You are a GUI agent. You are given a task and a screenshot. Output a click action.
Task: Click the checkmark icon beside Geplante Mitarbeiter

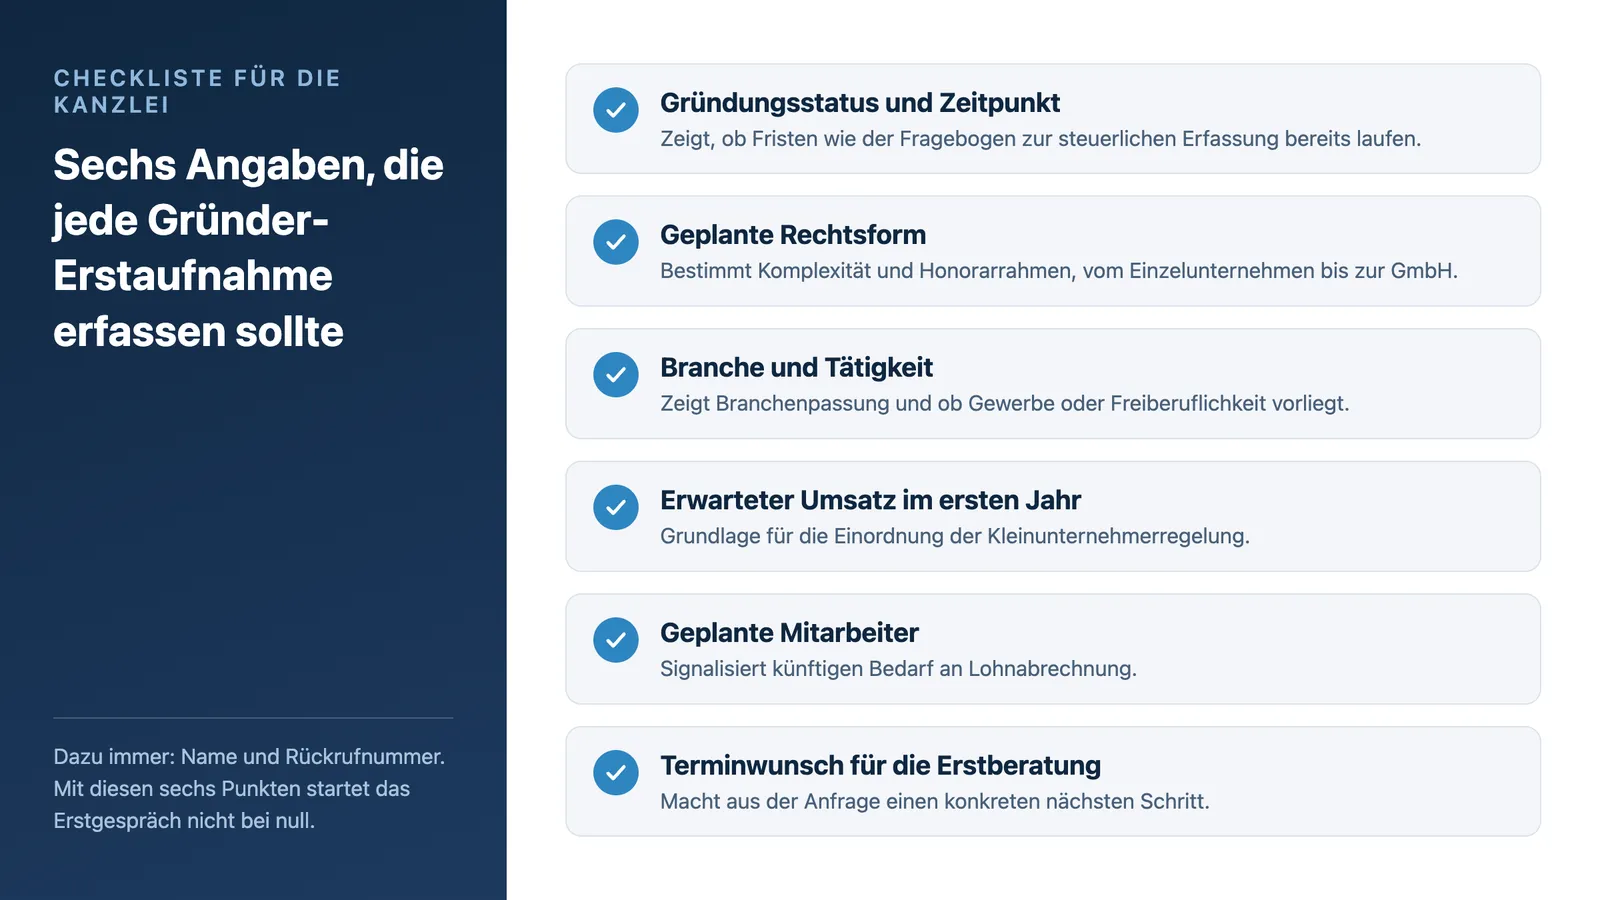pyautogui.click(x=616, y=640)
